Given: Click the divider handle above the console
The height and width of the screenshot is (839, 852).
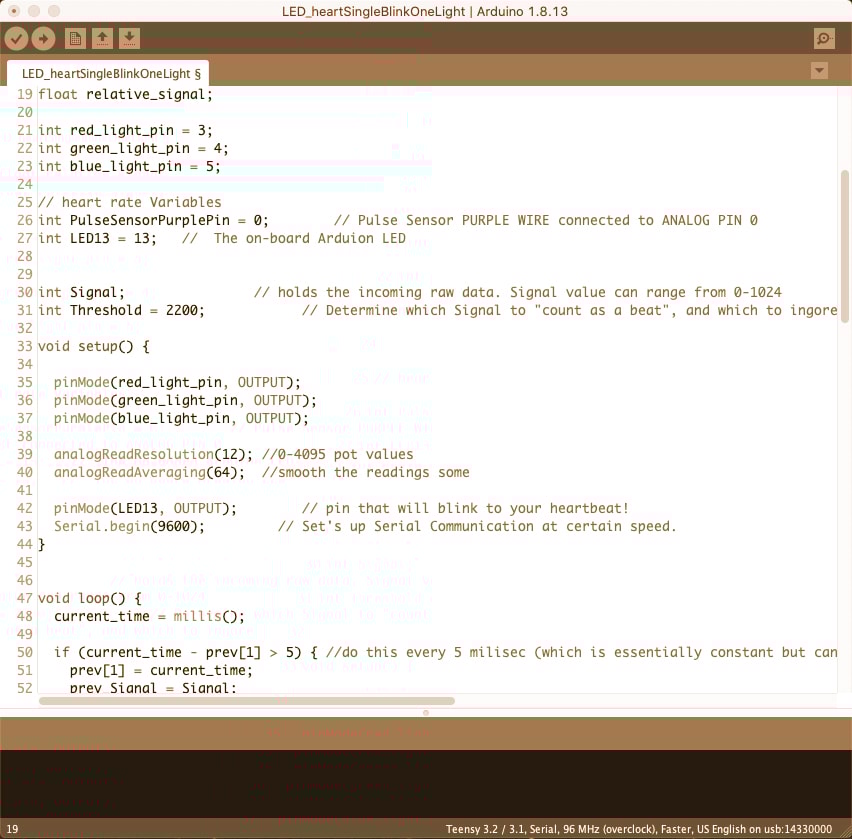Looking at the screenshot, I should click(426, 713).
